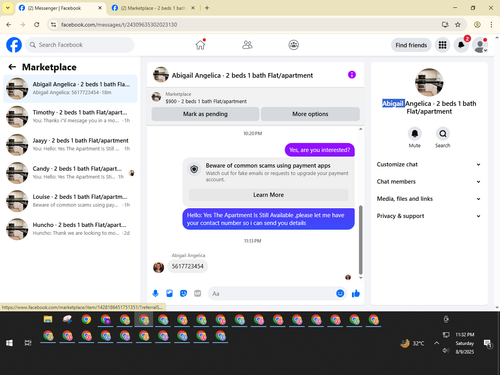Image resolution: width=500 pixels, height=375 pixels.
Task: Open Huncho conversation in list
Action: [70, 229]
